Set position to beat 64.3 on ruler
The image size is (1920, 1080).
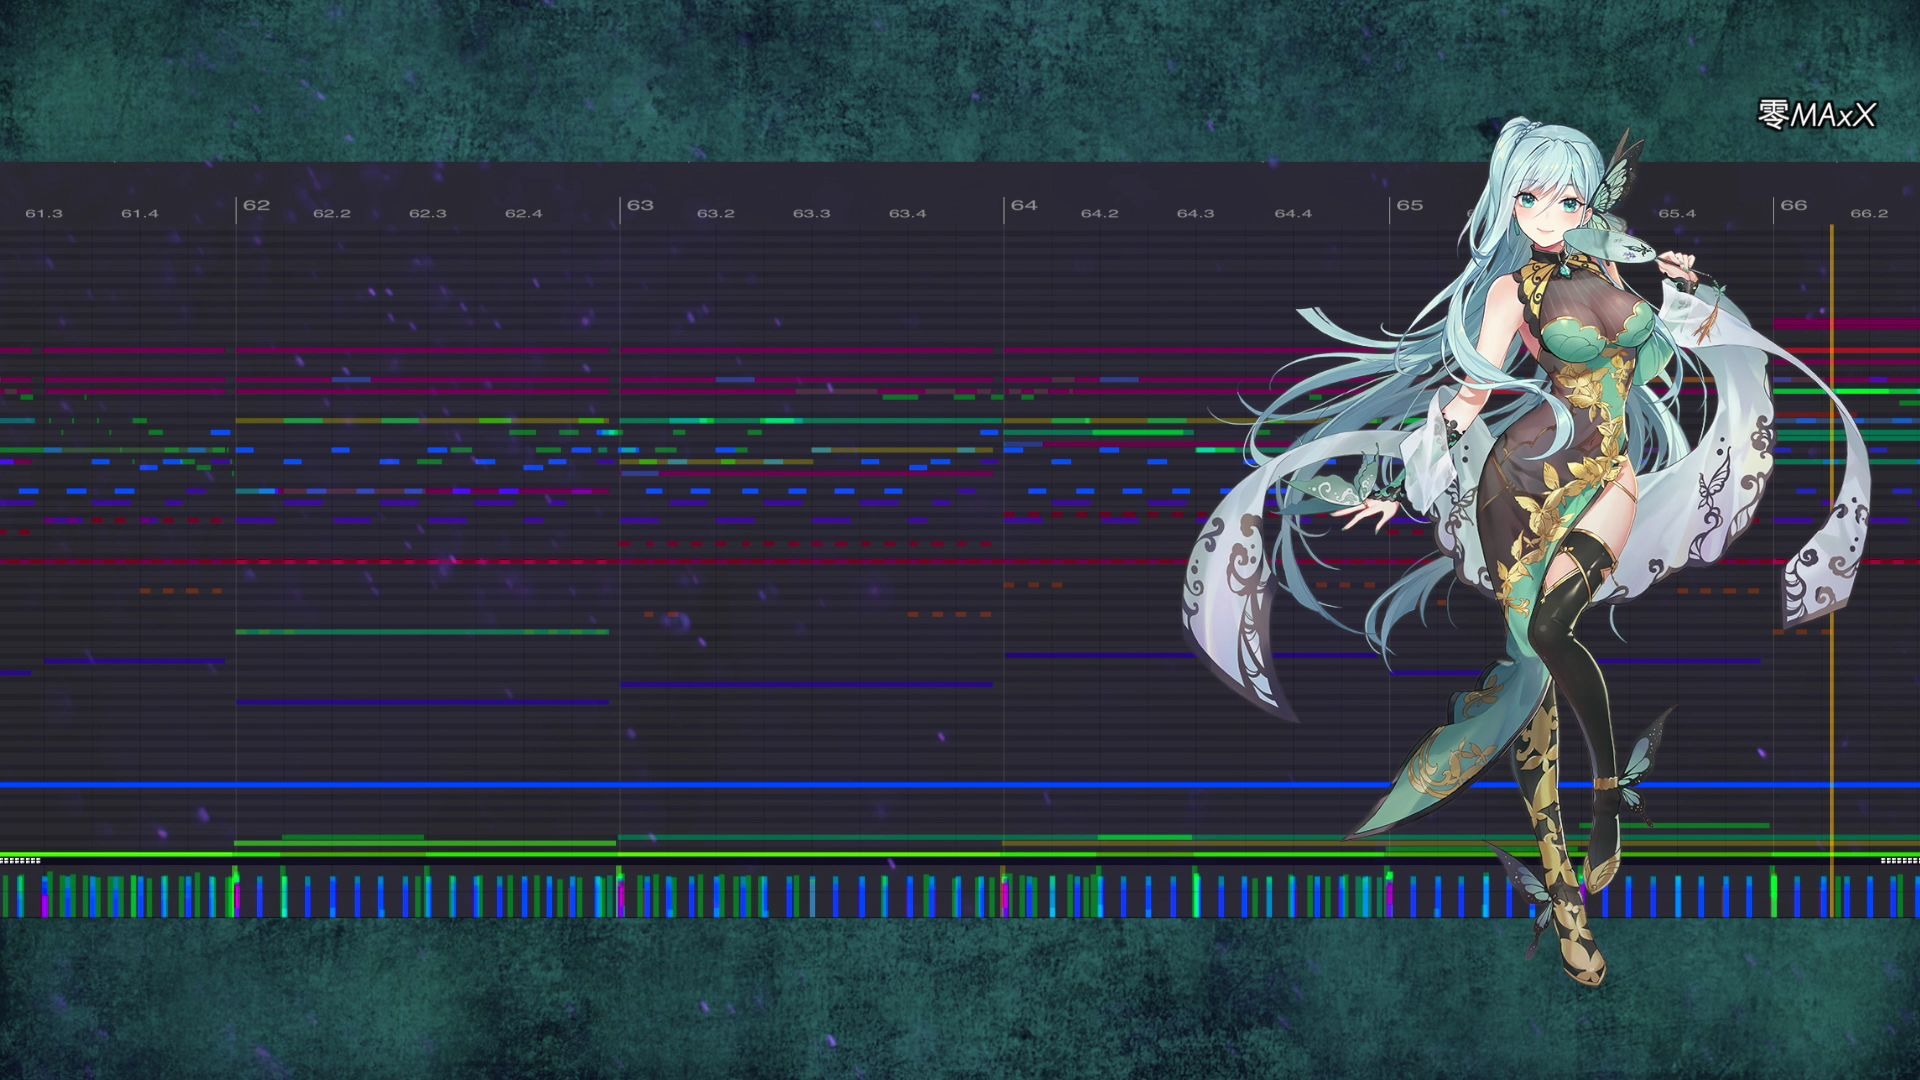1195,214
